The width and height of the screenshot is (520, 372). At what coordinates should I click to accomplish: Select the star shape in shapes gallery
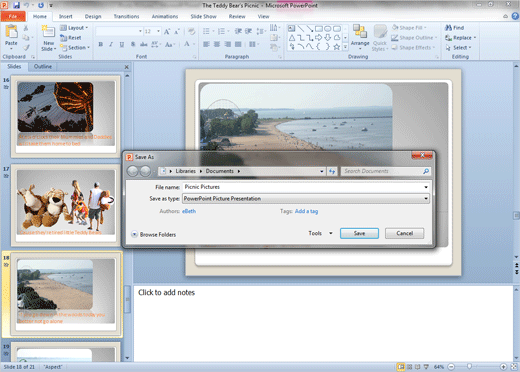337,47
